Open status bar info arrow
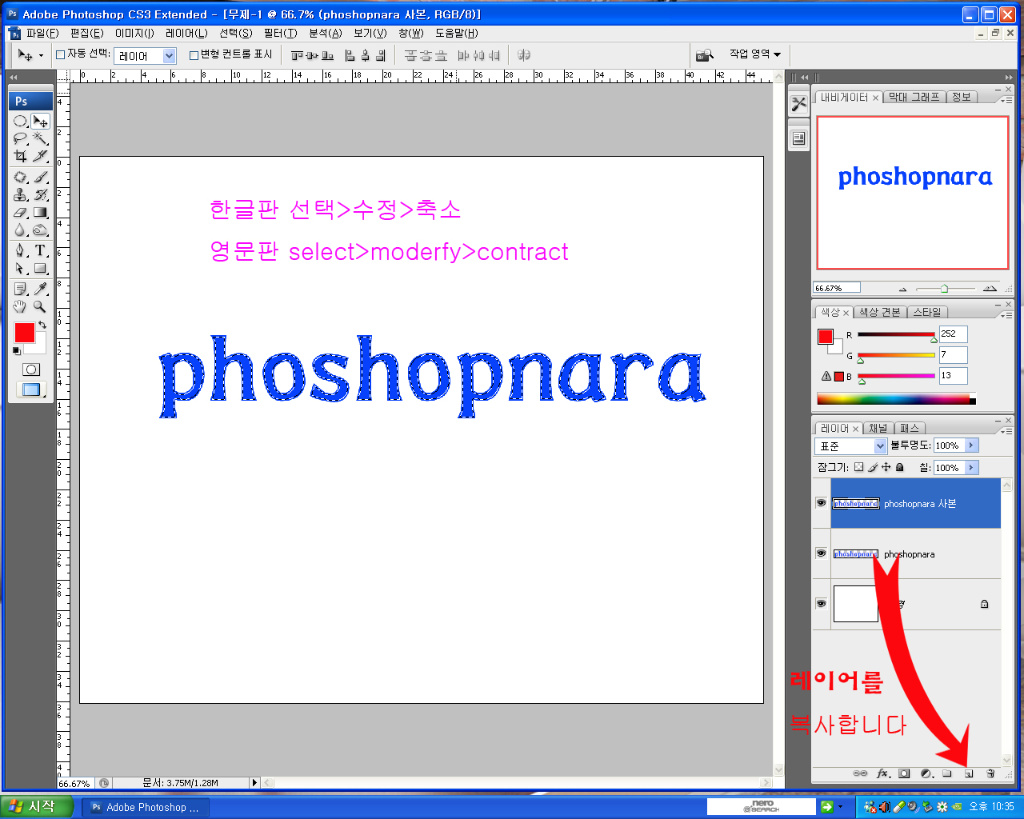This screenshot has height=819, width=1024. (x=255, y=782)
